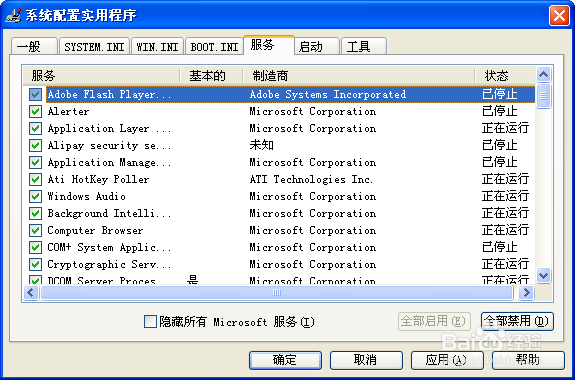575x380 pixels.
Task: Click the 应用 button
Action: pos(447,360)
